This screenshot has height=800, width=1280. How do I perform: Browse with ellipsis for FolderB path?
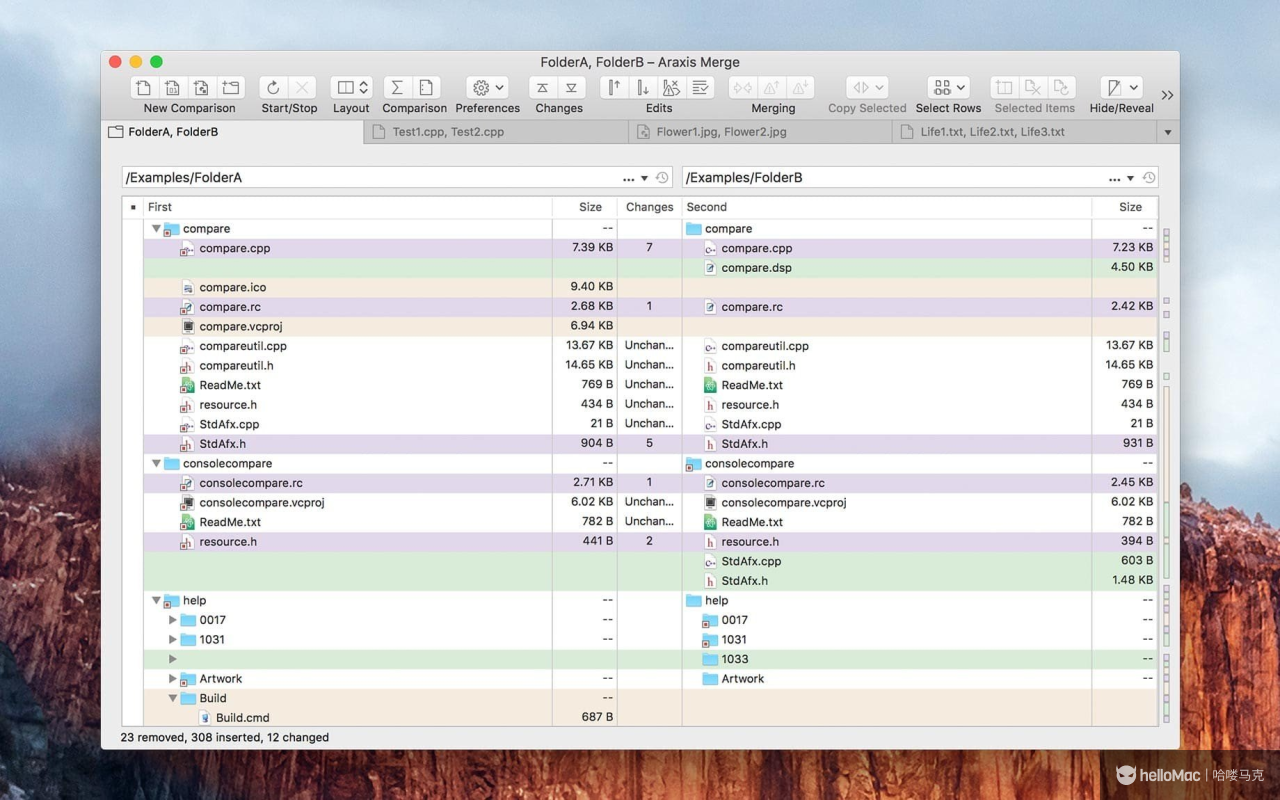pyautogui.click(x=1114, y=179)
